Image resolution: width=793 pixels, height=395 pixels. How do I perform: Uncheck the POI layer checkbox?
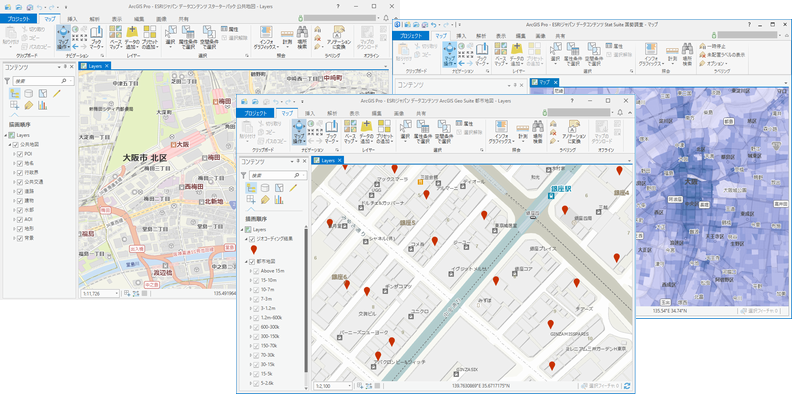(x=20, y=154)
